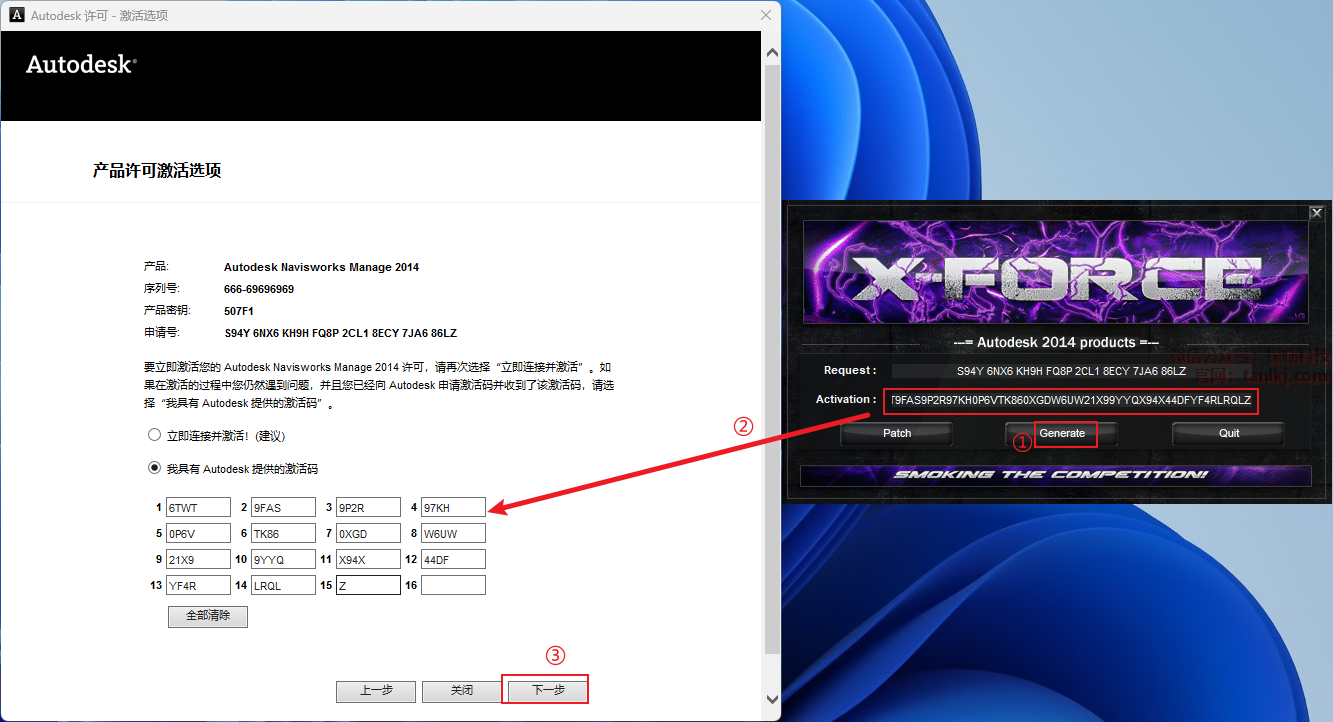
Task: Click activation code field 15 containing Z
Action: [x=368, y=585]
